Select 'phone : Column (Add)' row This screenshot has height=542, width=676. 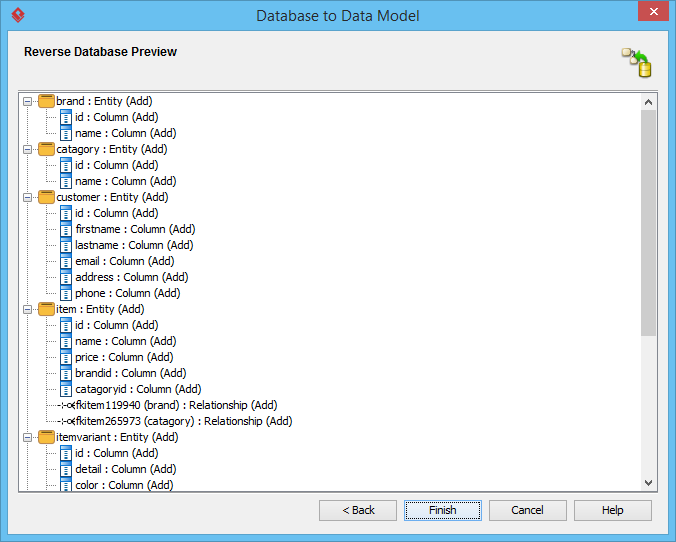[x=128, y=293]
